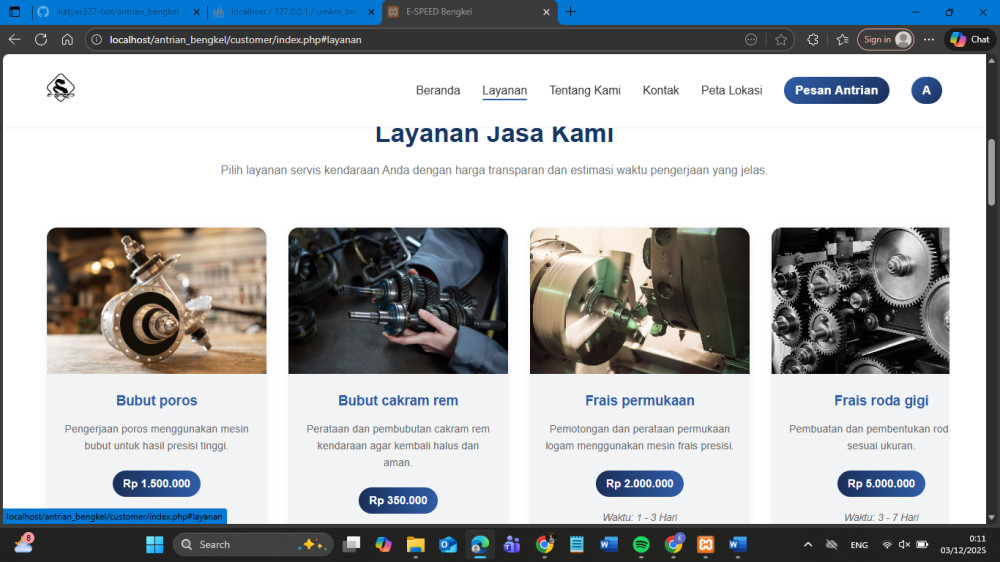Launch XAMPP from the taskbar
The width and height of the screenshot is (1000, 562).
pyautogui.click(x=705, y=544)
